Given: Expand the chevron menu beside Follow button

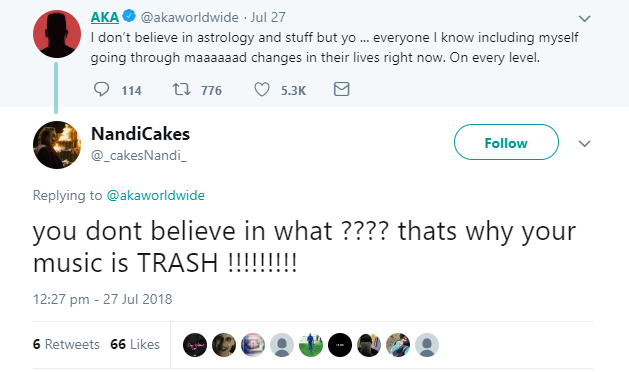Looking at the screenshot, I should [x=584, y=143].
